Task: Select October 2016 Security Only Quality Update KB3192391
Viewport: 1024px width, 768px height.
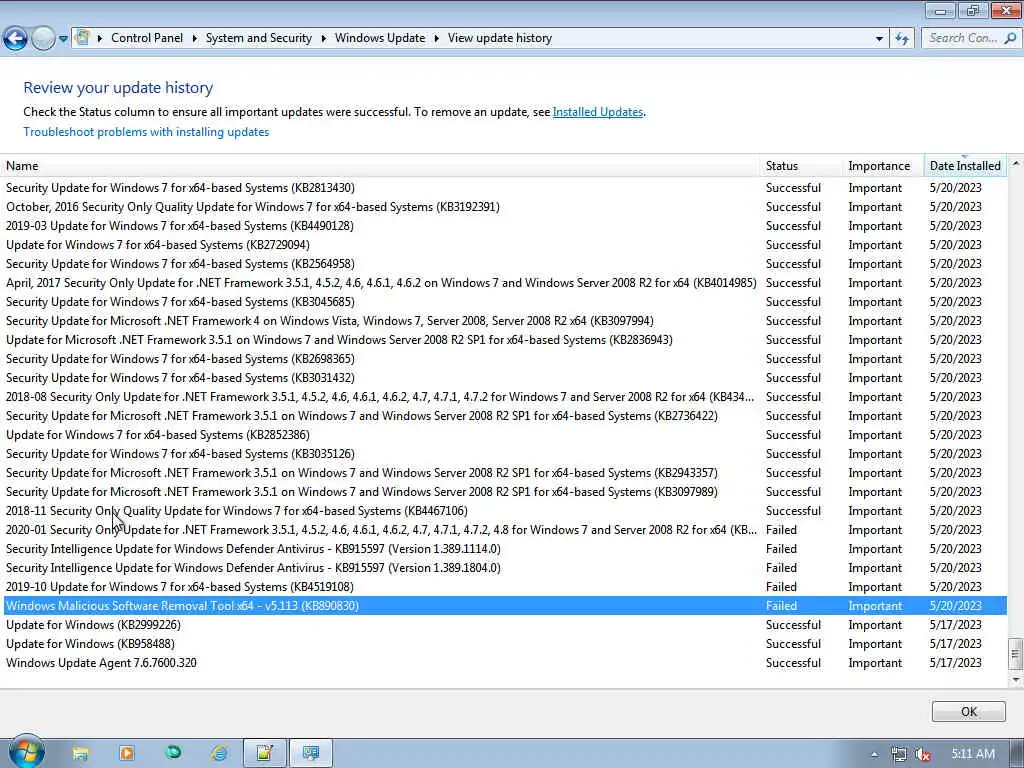Action: click(505, 206)
